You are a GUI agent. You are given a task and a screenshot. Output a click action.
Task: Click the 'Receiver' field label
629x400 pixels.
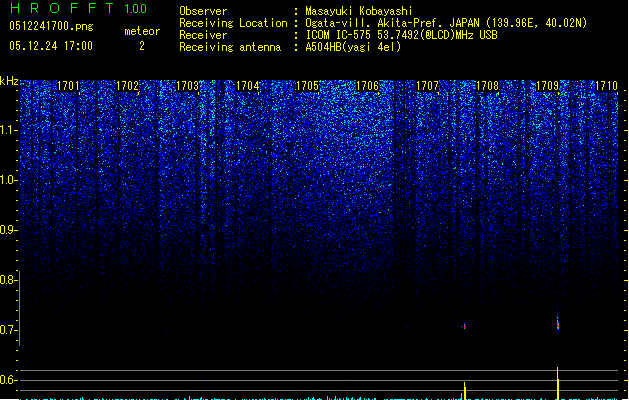click(203, 35)
